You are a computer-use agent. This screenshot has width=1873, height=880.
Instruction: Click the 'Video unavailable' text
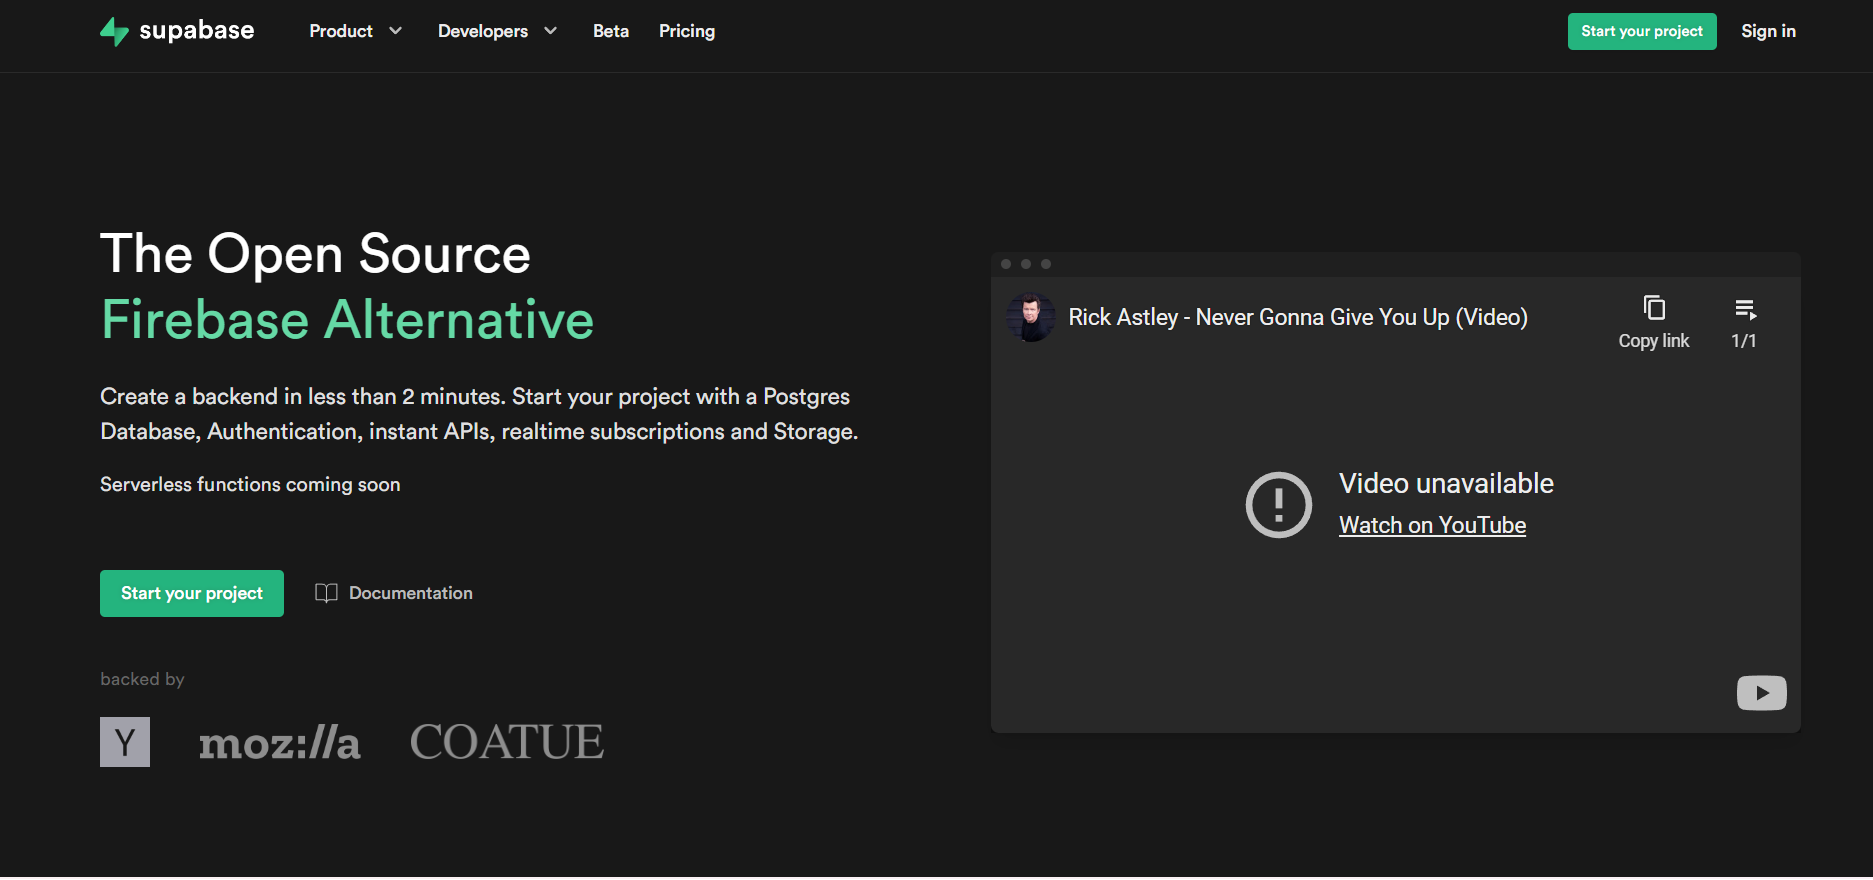coord(1446,484)
